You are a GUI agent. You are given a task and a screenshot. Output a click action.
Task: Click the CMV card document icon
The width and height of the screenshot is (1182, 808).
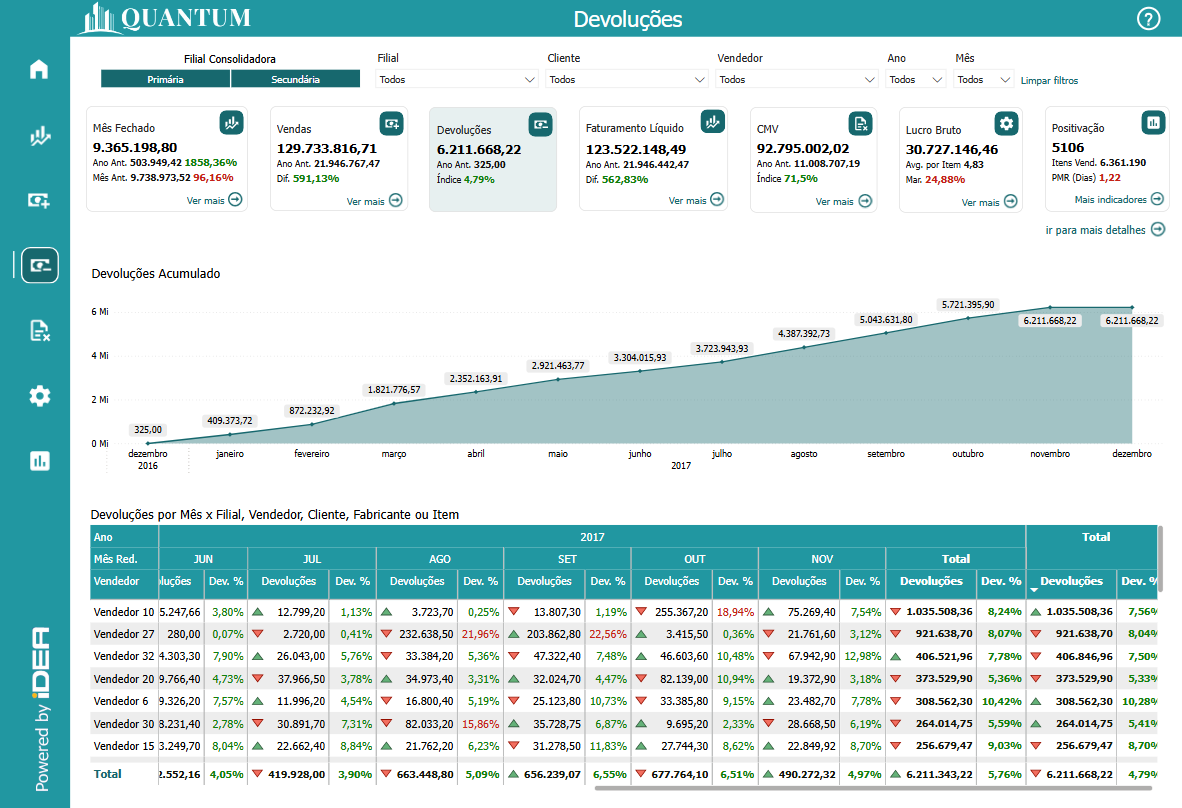coord(860,123)
